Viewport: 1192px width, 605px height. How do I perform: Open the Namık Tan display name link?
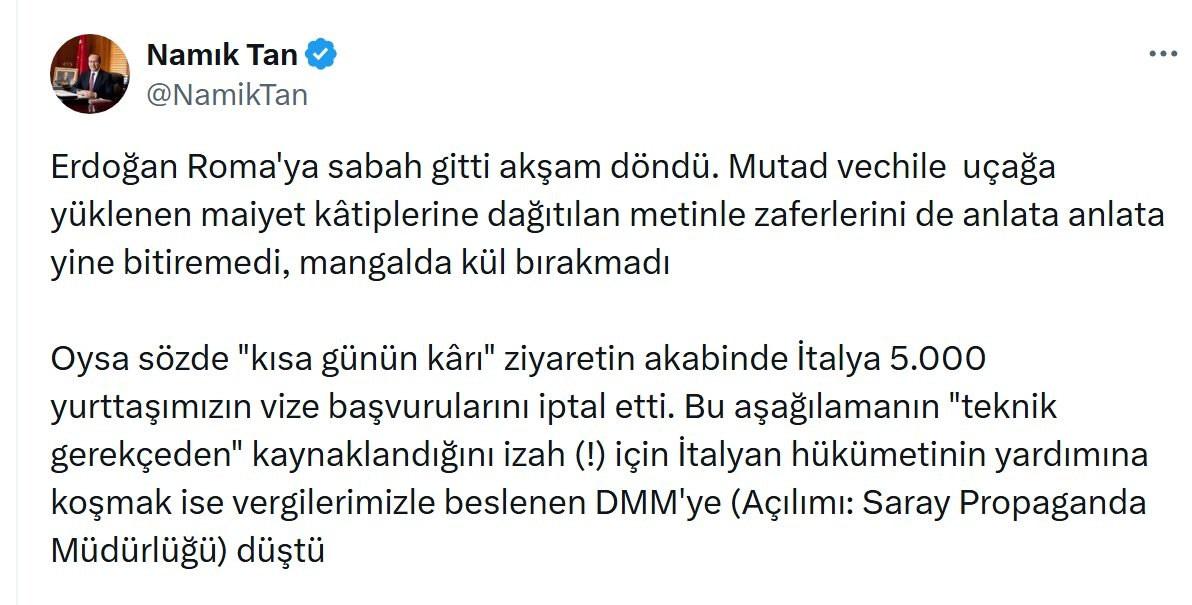[x=221, y=55]
